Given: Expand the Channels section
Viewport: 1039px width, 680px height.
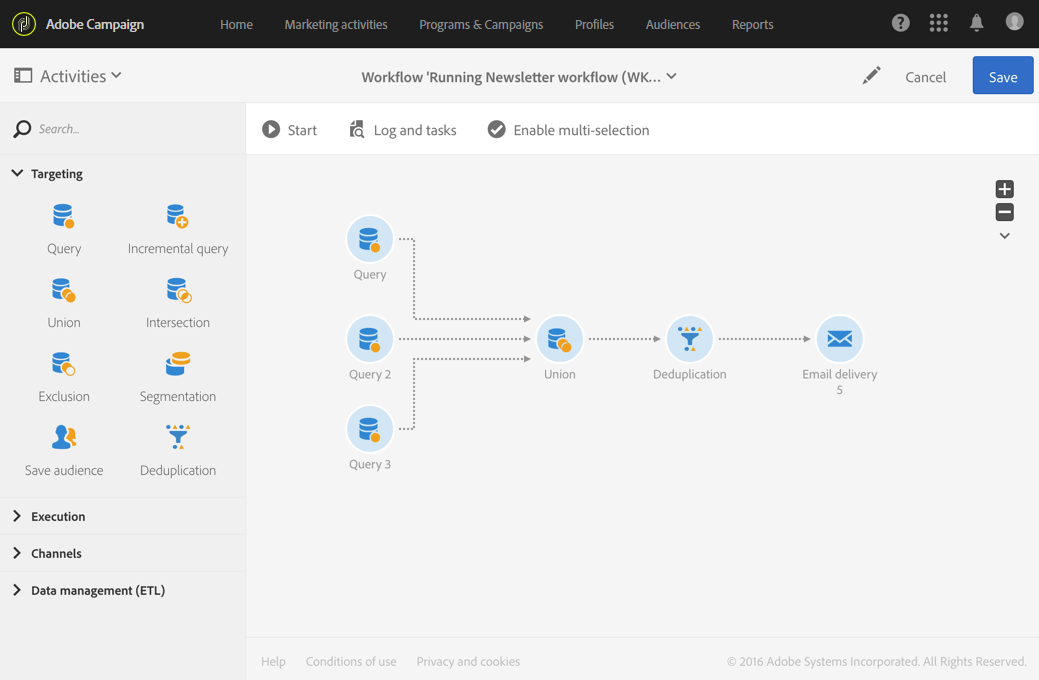Looking at the screenshot, I should click(17, 553).
